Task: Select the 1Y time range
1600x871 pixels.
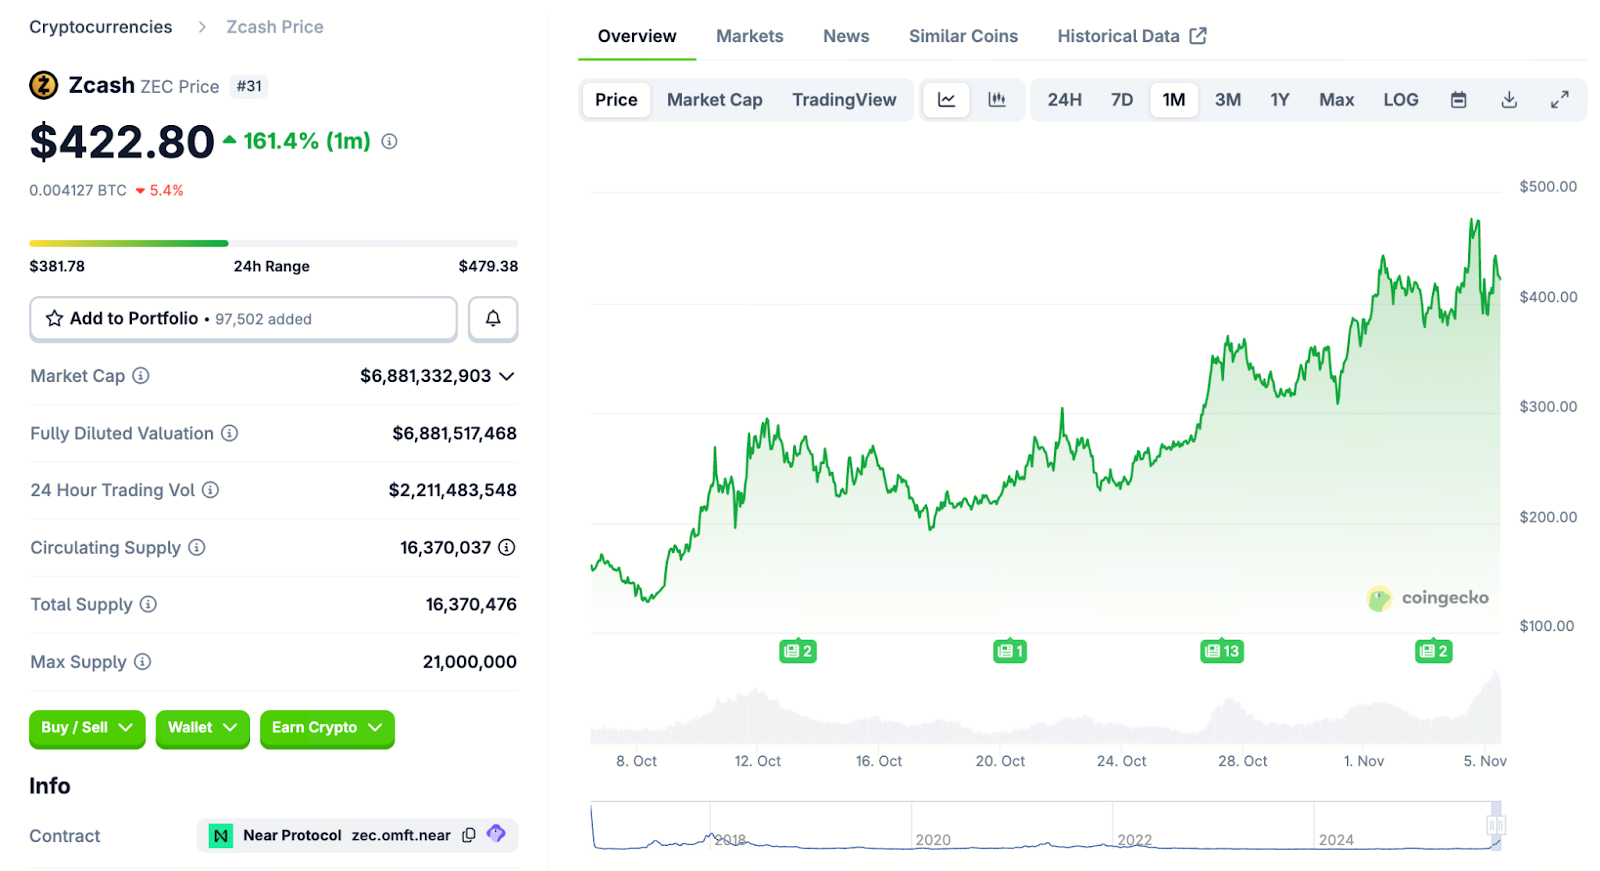Action: point(1279,100)
